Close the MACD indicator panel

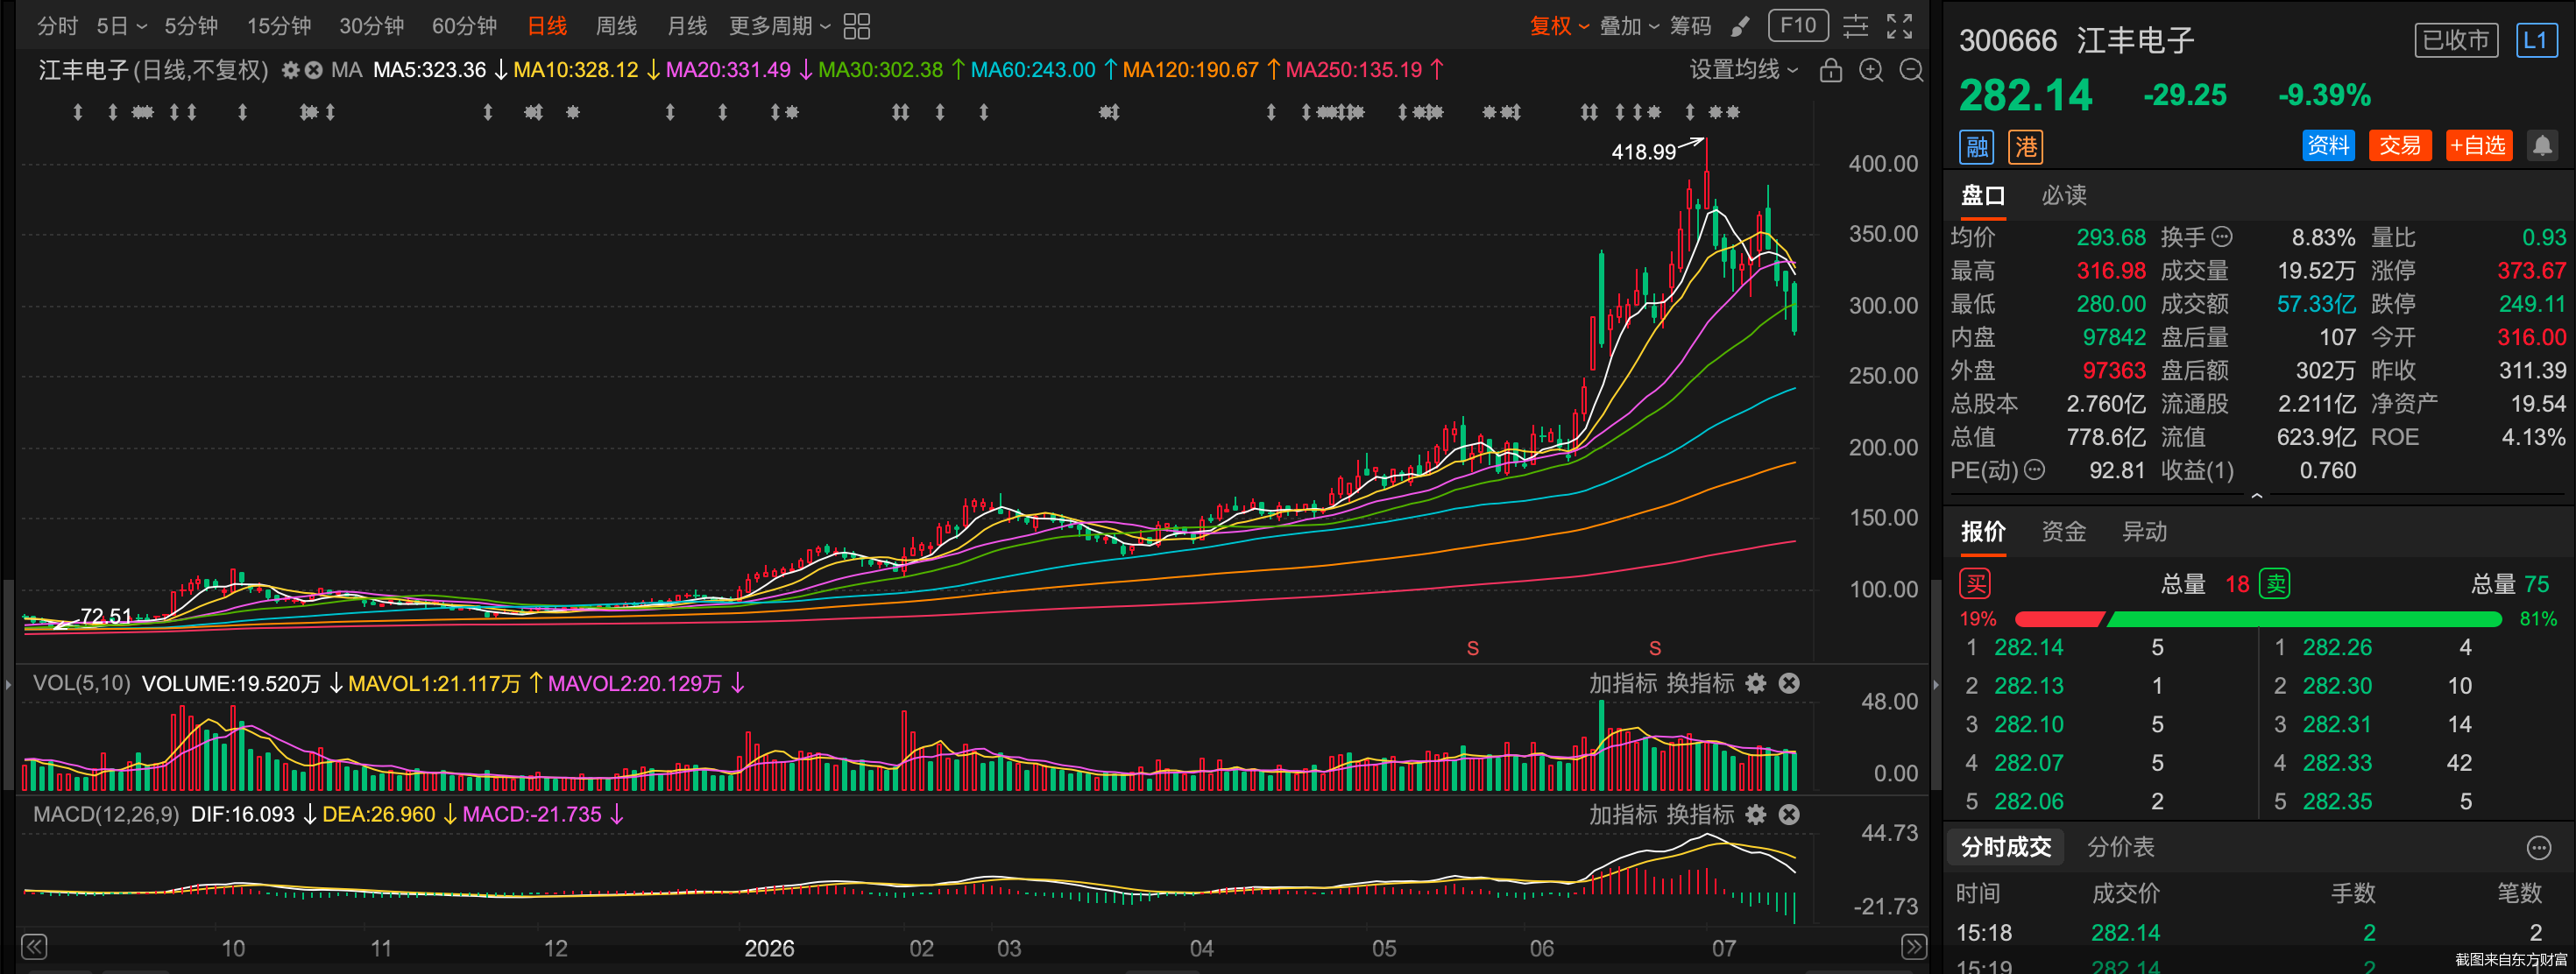[x=1789, y=814]
